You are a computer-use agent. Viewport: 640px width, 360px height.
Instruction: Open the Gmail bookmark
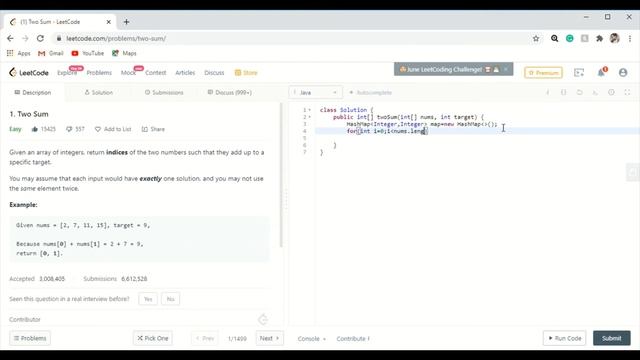point(51,53)
